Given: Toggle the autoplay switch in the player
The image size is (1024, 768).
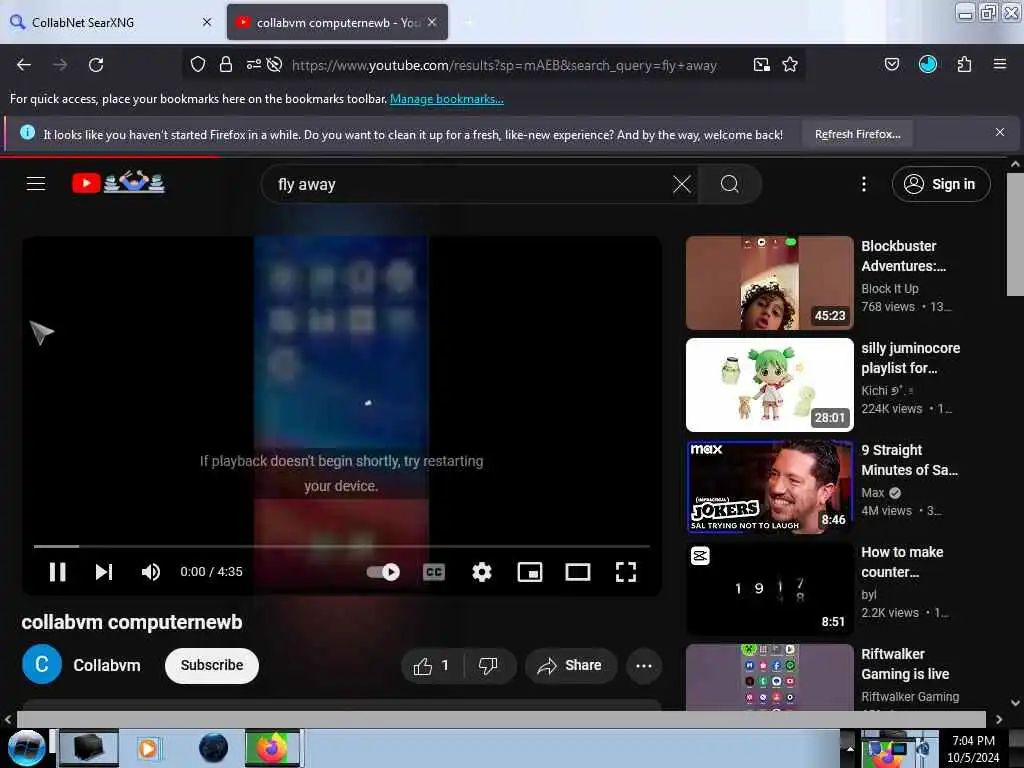Looking at the screenshot, I should 383,572.
